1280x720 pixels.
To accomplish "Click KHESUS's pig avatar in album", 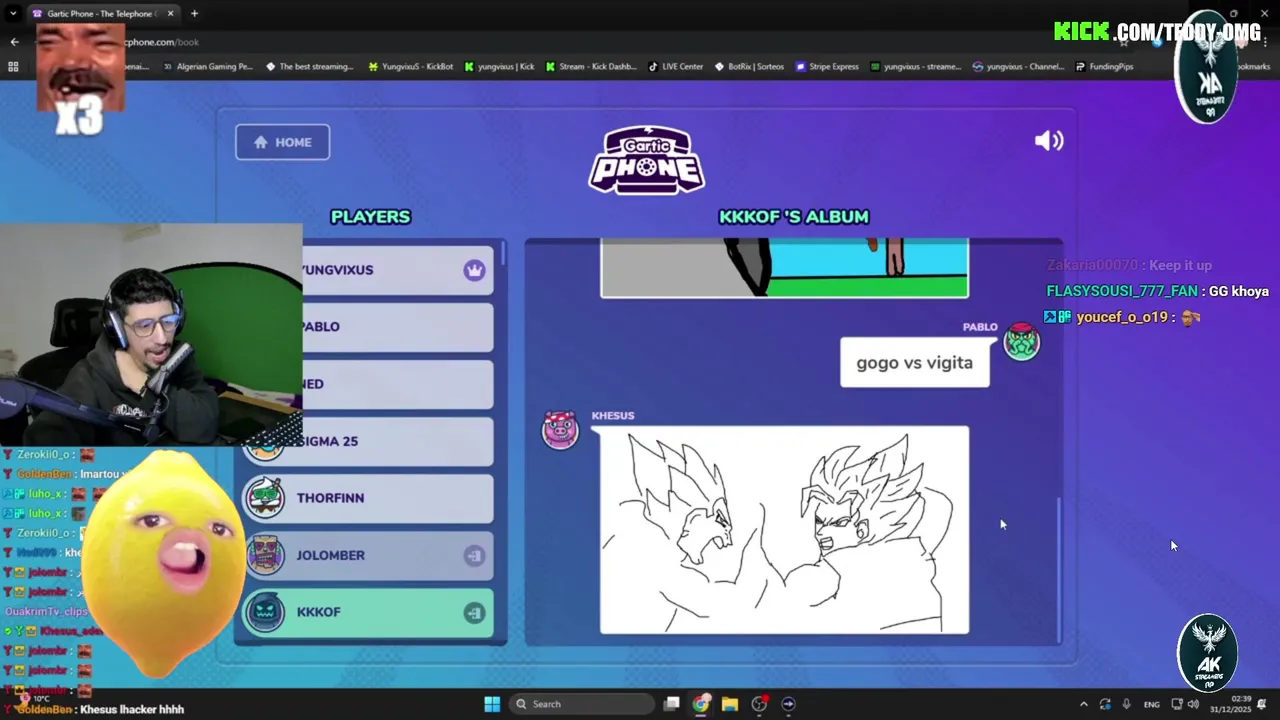I will coord(560,430).
